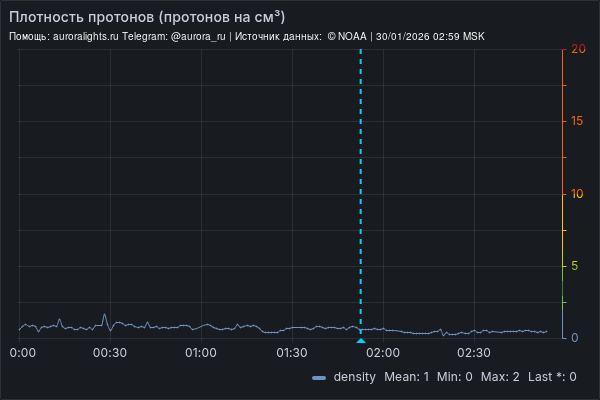Click the Min: 0 legend value
Viewport: 600px width, 400px height.
click(455, 378)
